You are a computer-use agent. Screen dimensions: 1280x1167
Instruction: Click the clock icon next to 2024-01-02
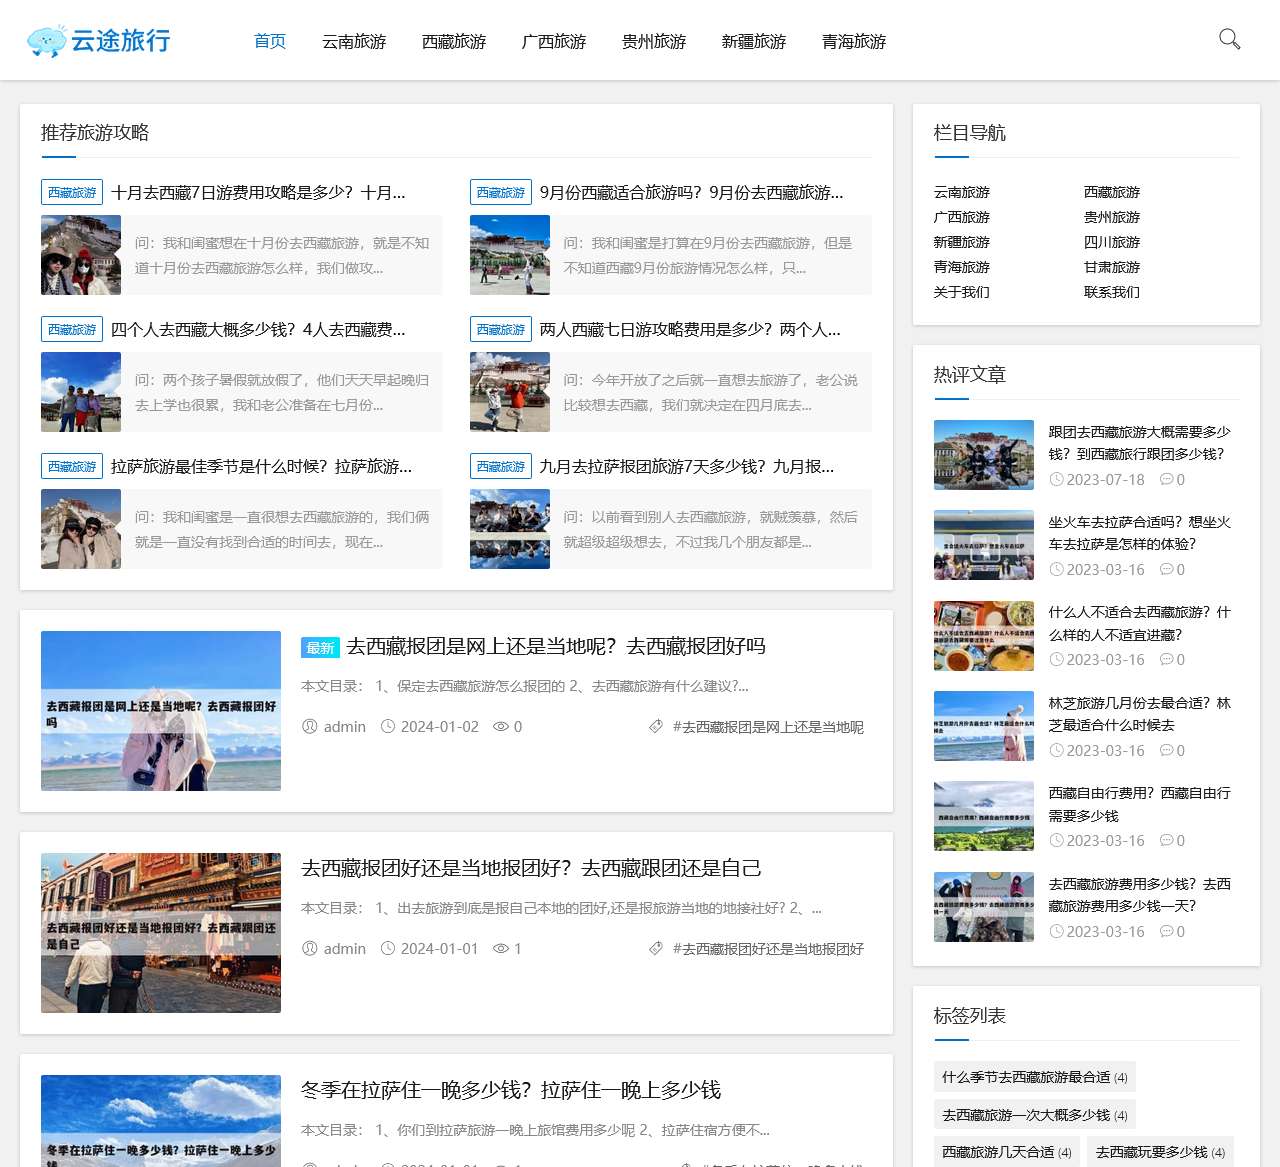[388, 727]
